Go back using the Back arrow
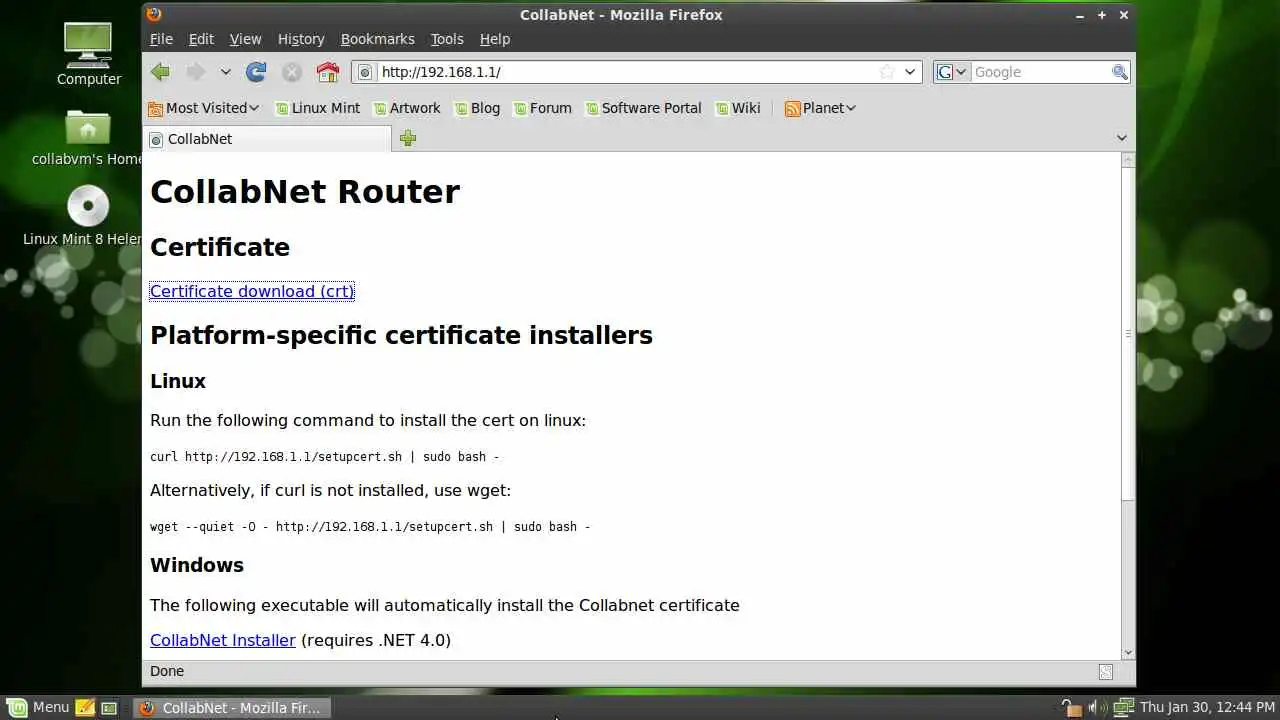Image resolution: width=1280 pixels, height=720 pixels. 160,72
